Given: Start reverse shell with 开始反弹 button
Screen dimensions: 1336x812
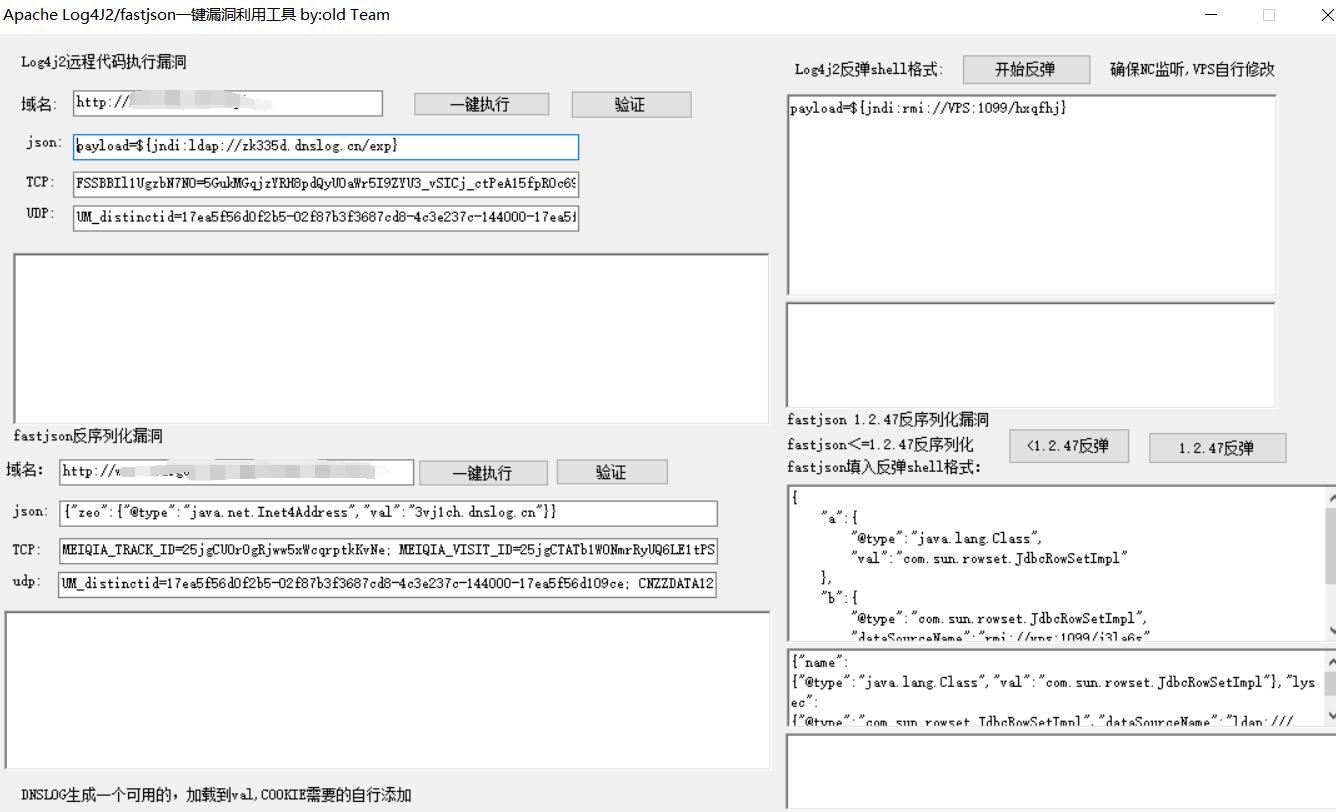Looking at the screenshot, I should [1026, 69].
